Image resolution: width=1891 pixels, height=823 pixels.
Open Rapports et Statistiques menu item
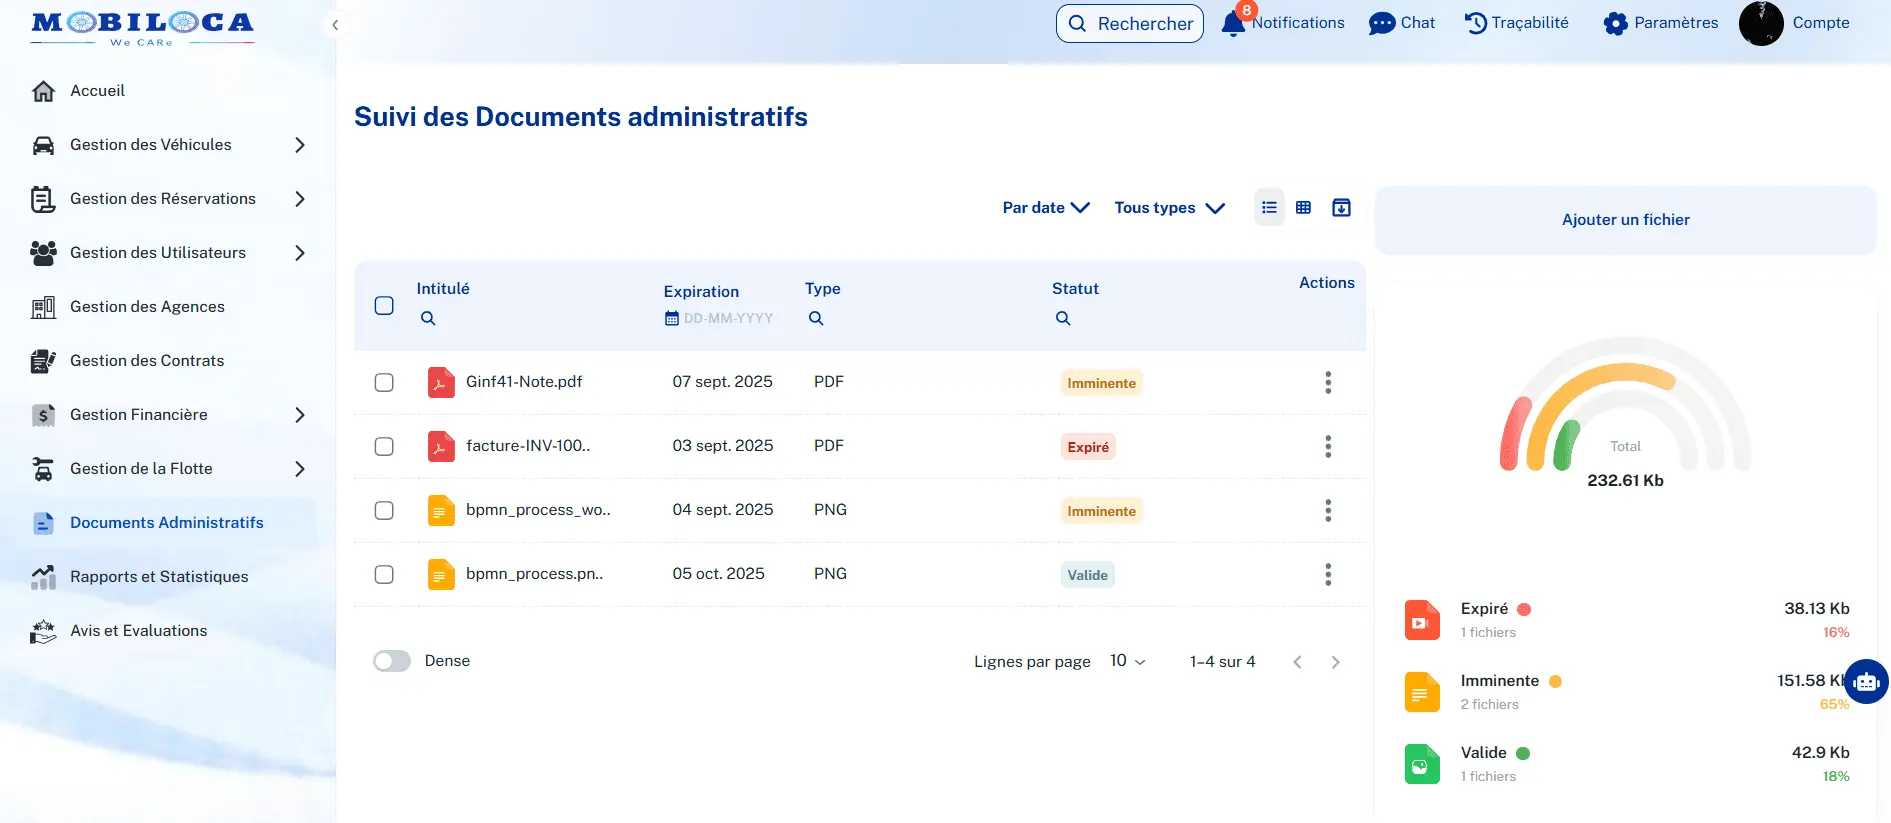coord(159,577)
